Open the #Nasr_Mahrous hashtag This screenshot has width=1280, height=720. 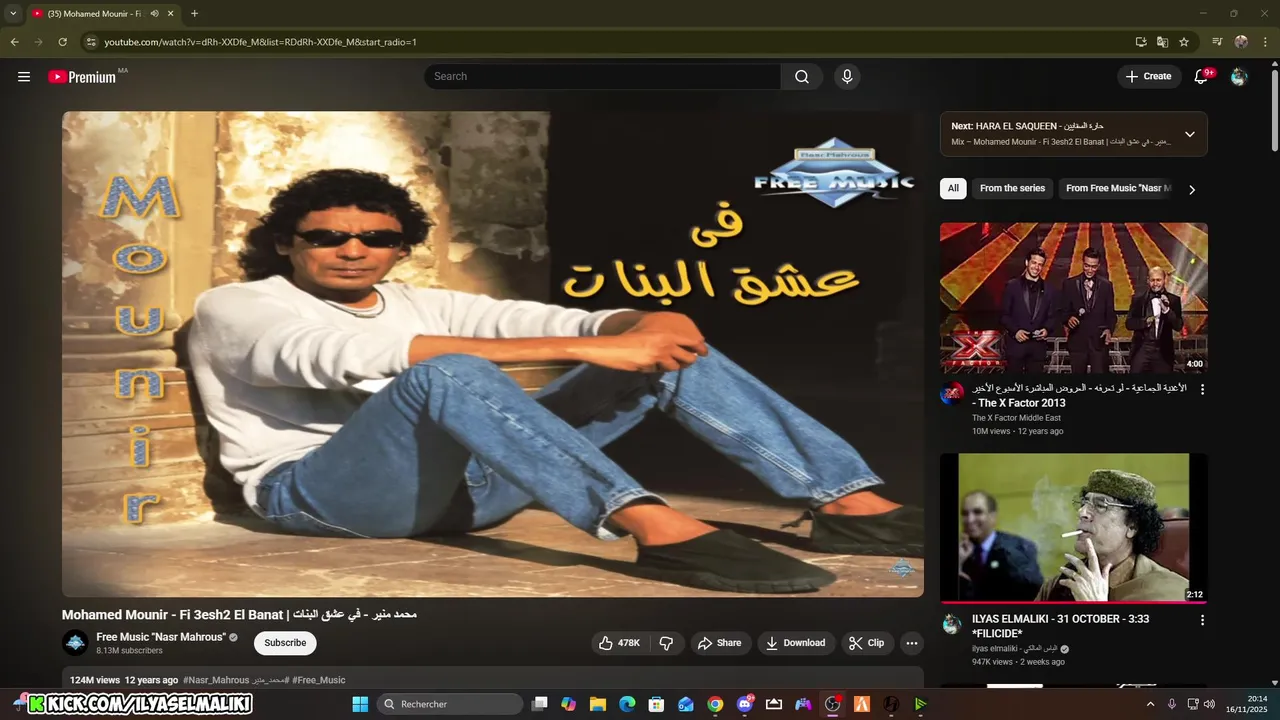click(216, 680)
